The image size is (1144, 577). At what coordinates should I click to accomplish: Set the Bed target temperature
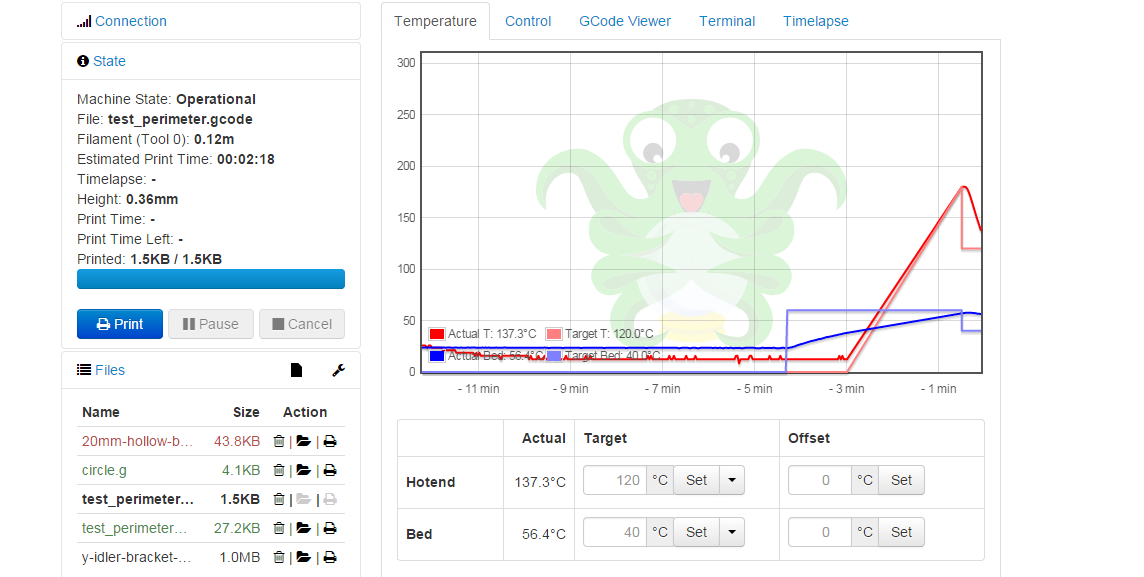click(x=696, y=532)
